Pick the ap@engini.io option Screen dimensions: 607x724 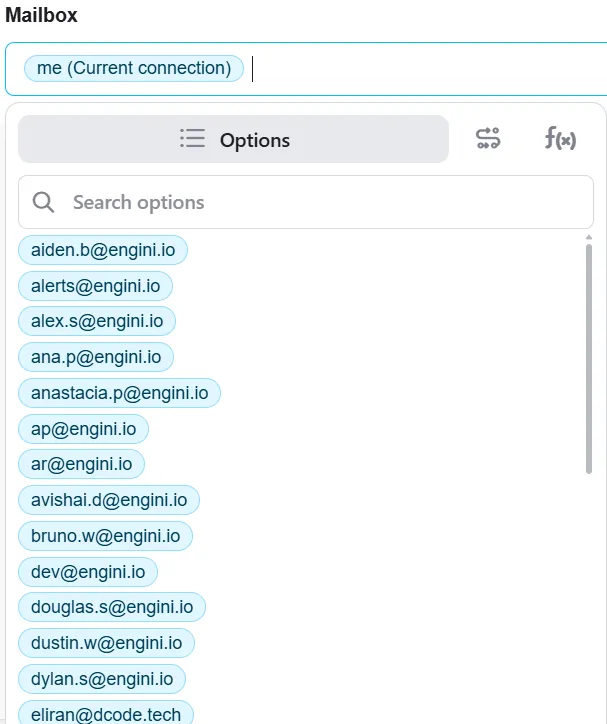tap(84, 429)
